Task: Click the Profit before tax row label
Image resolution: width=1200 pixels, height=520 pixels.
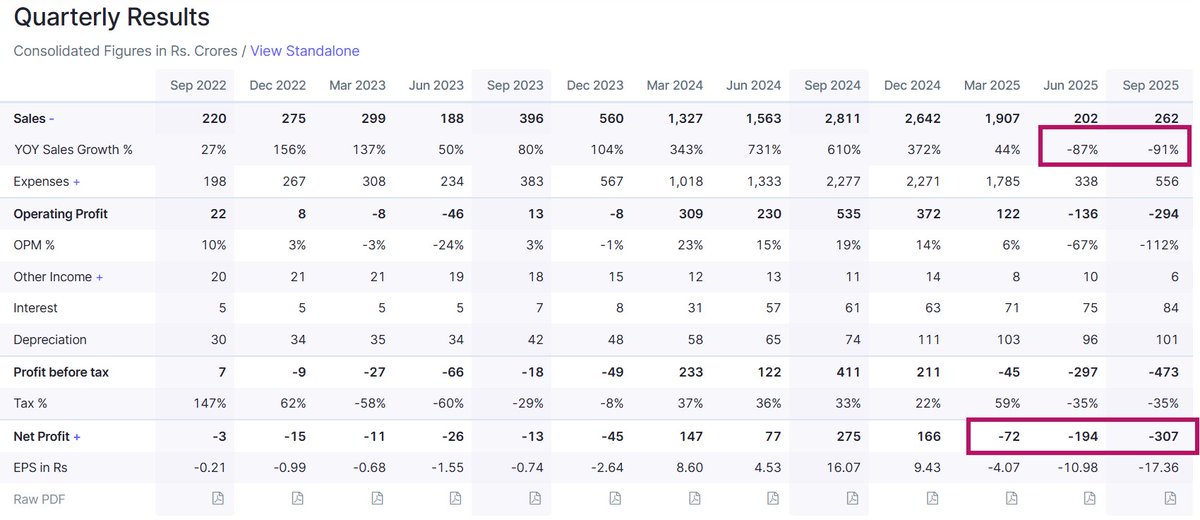Action: point(61,372)
